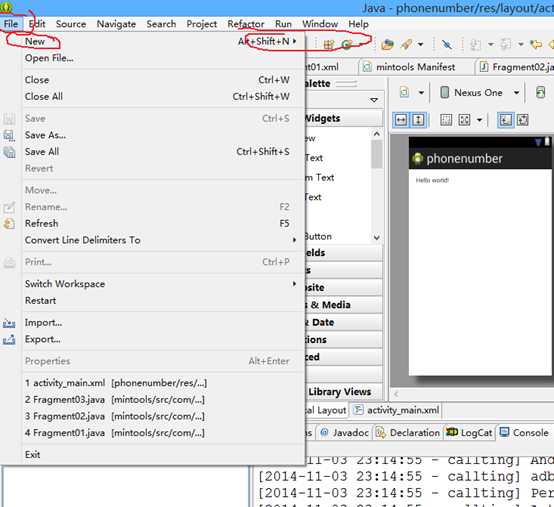The image size is (554, 507).
Task: Expand Switch Workspace submenu
Action: click(x=164, y=284)
